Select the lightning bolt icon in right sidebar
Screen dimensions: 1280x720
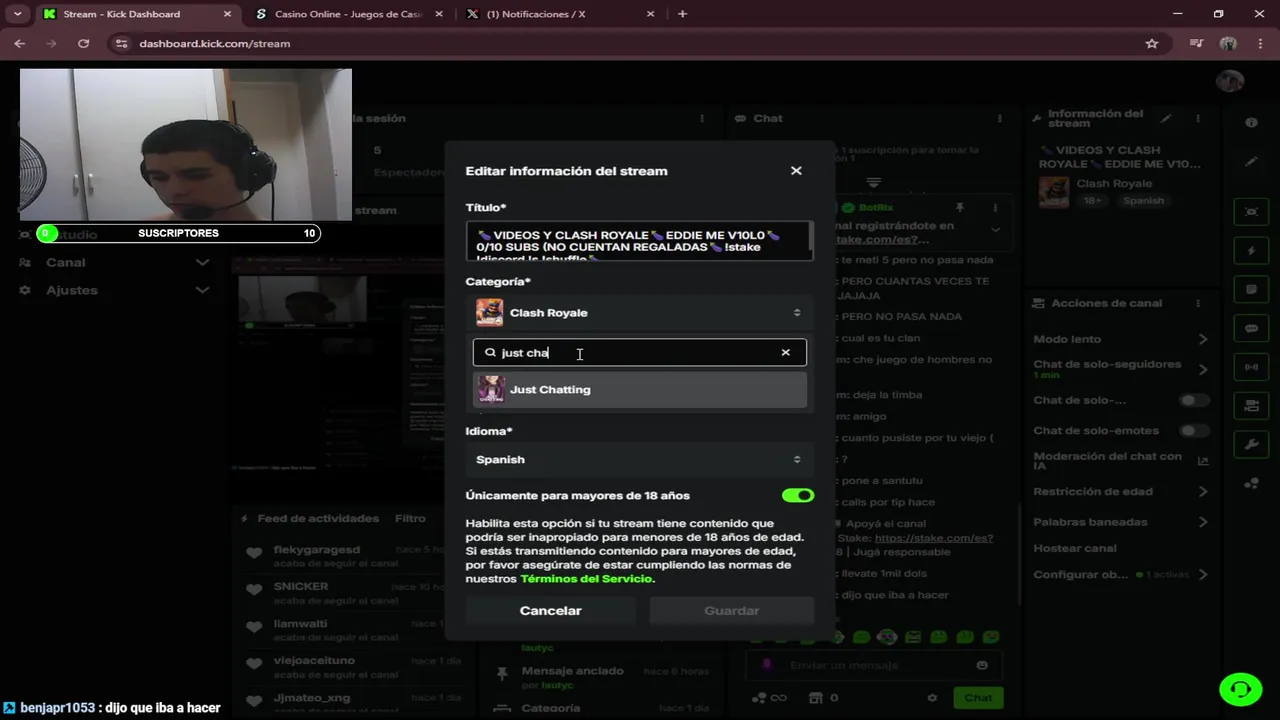(1251, 250)
